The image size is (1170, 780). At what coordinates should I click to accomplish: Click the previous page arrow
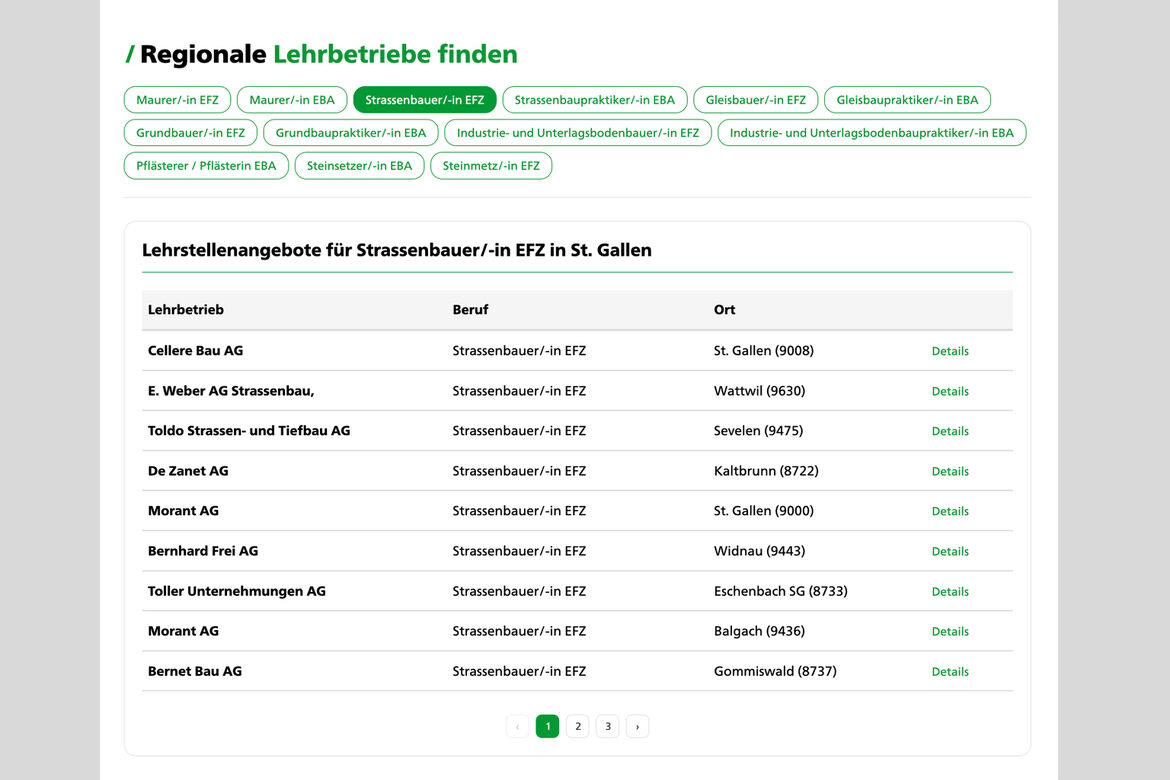[517, 726]
